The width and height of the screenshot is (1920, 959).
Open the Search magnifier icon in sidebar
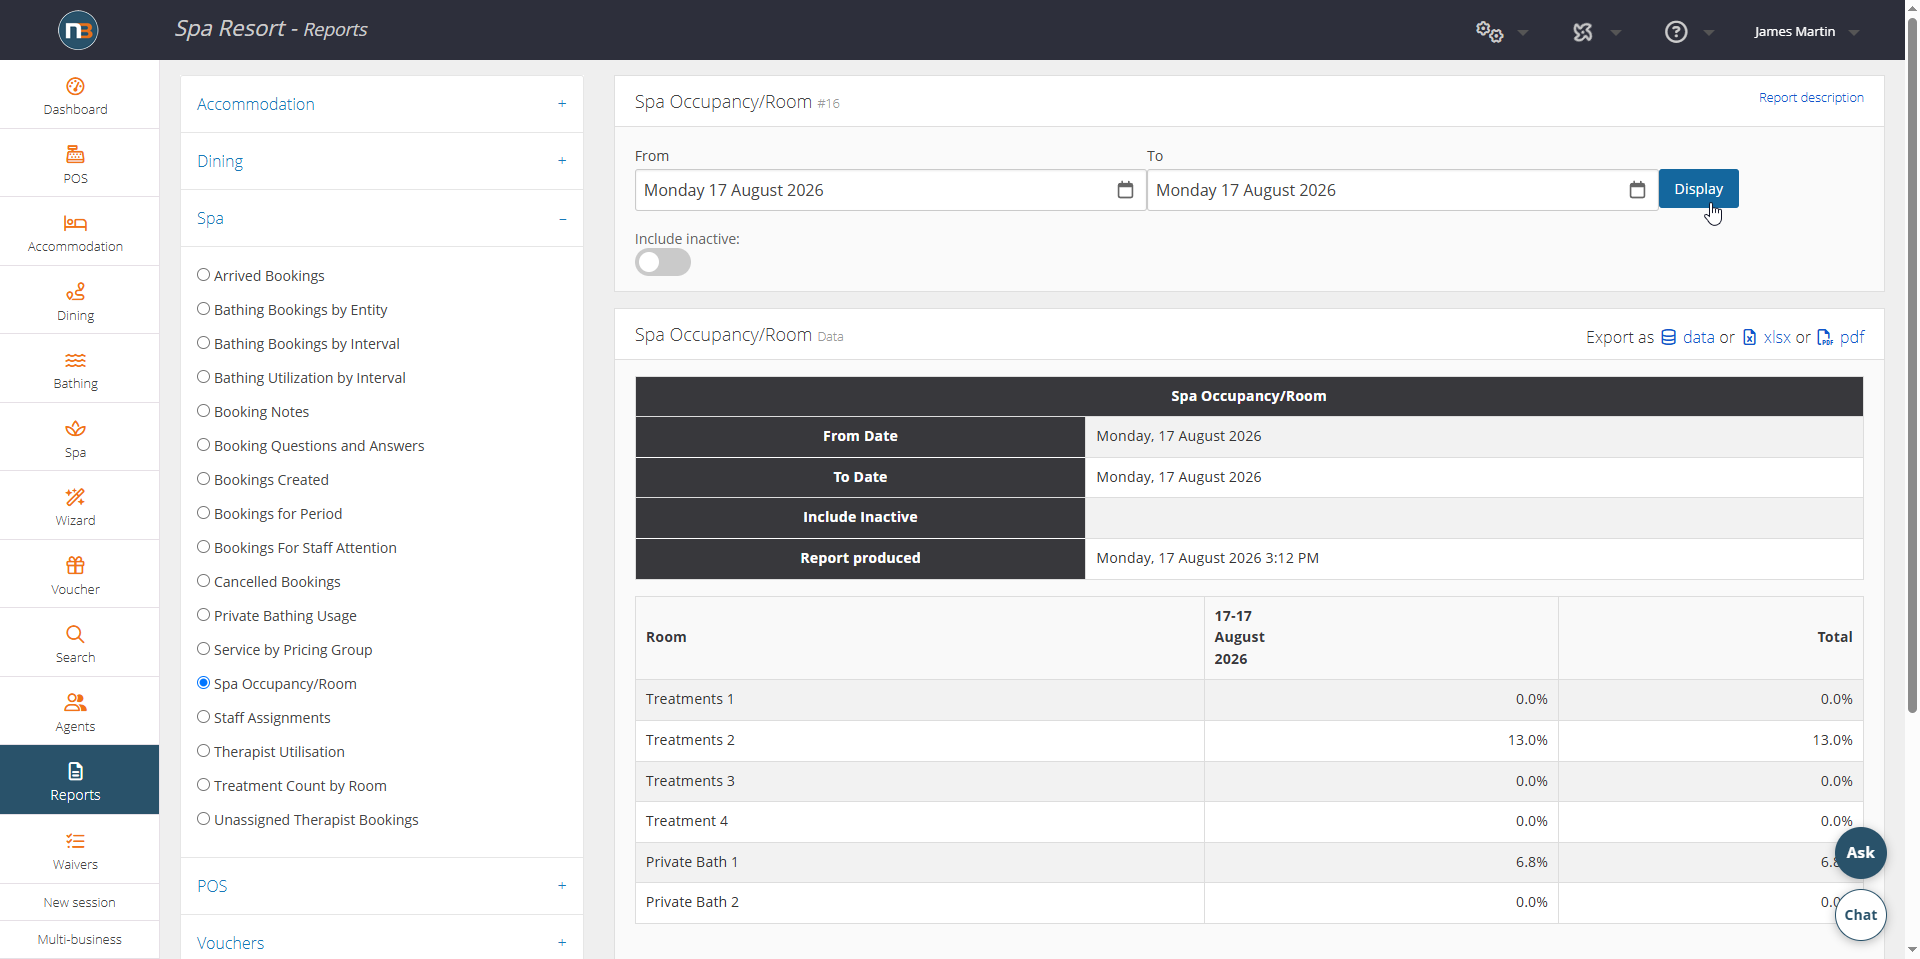tap(75, 634)
